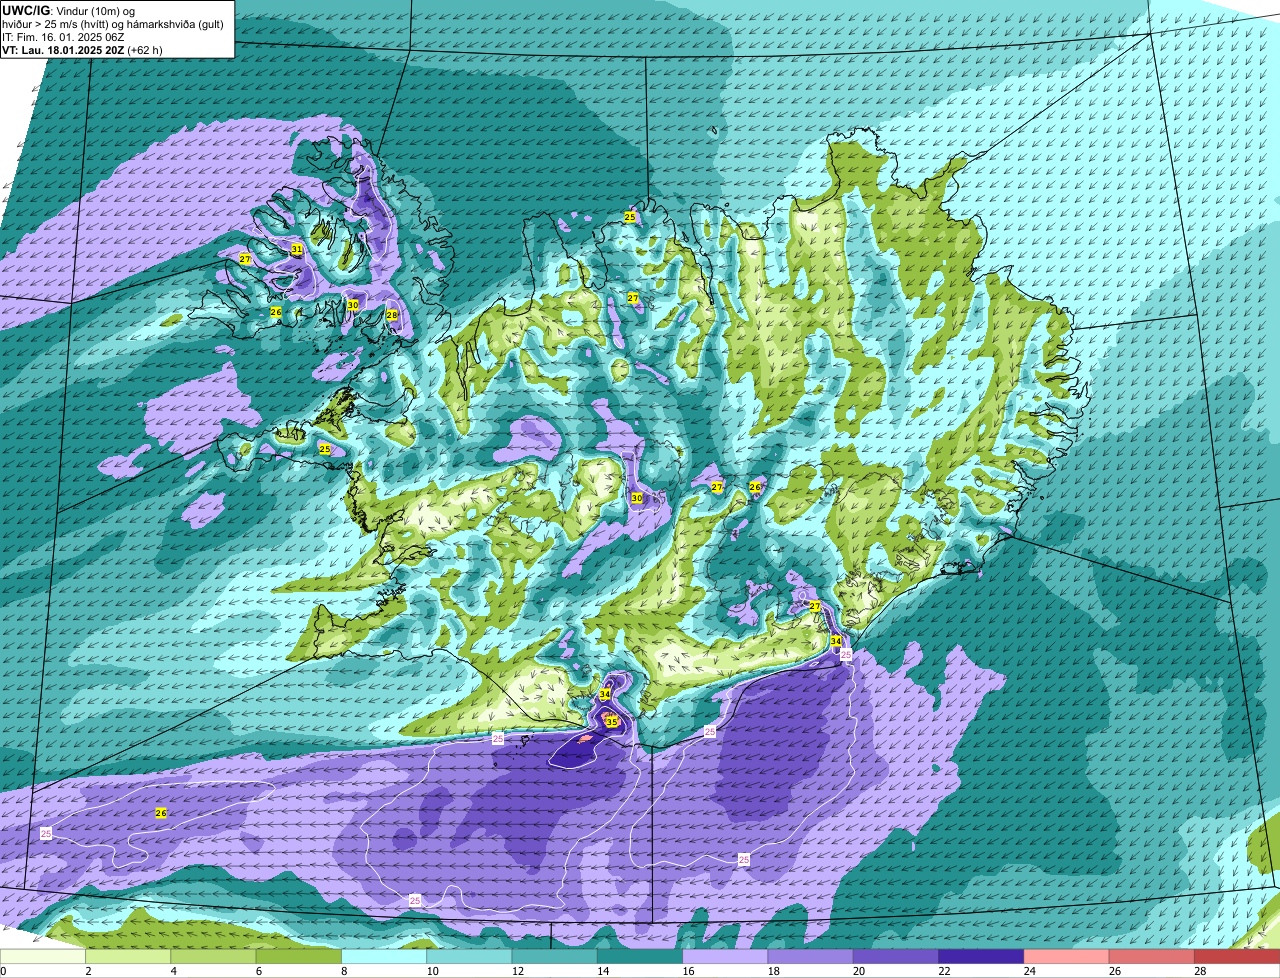Pick the 6–8 m/s olive legend swatch

coord(298,957)
